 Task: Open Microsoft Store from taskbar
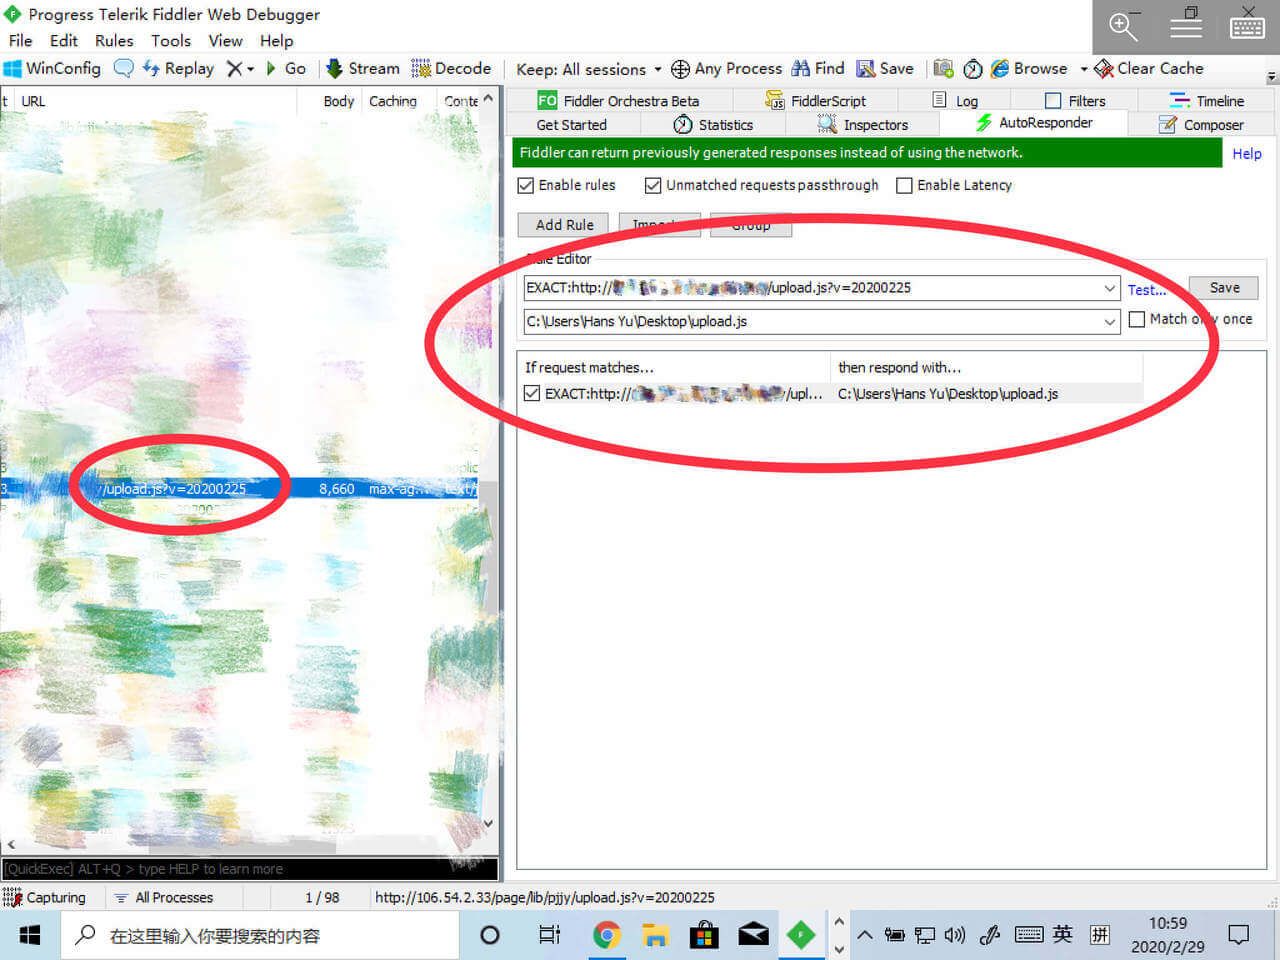coord(704,935)
